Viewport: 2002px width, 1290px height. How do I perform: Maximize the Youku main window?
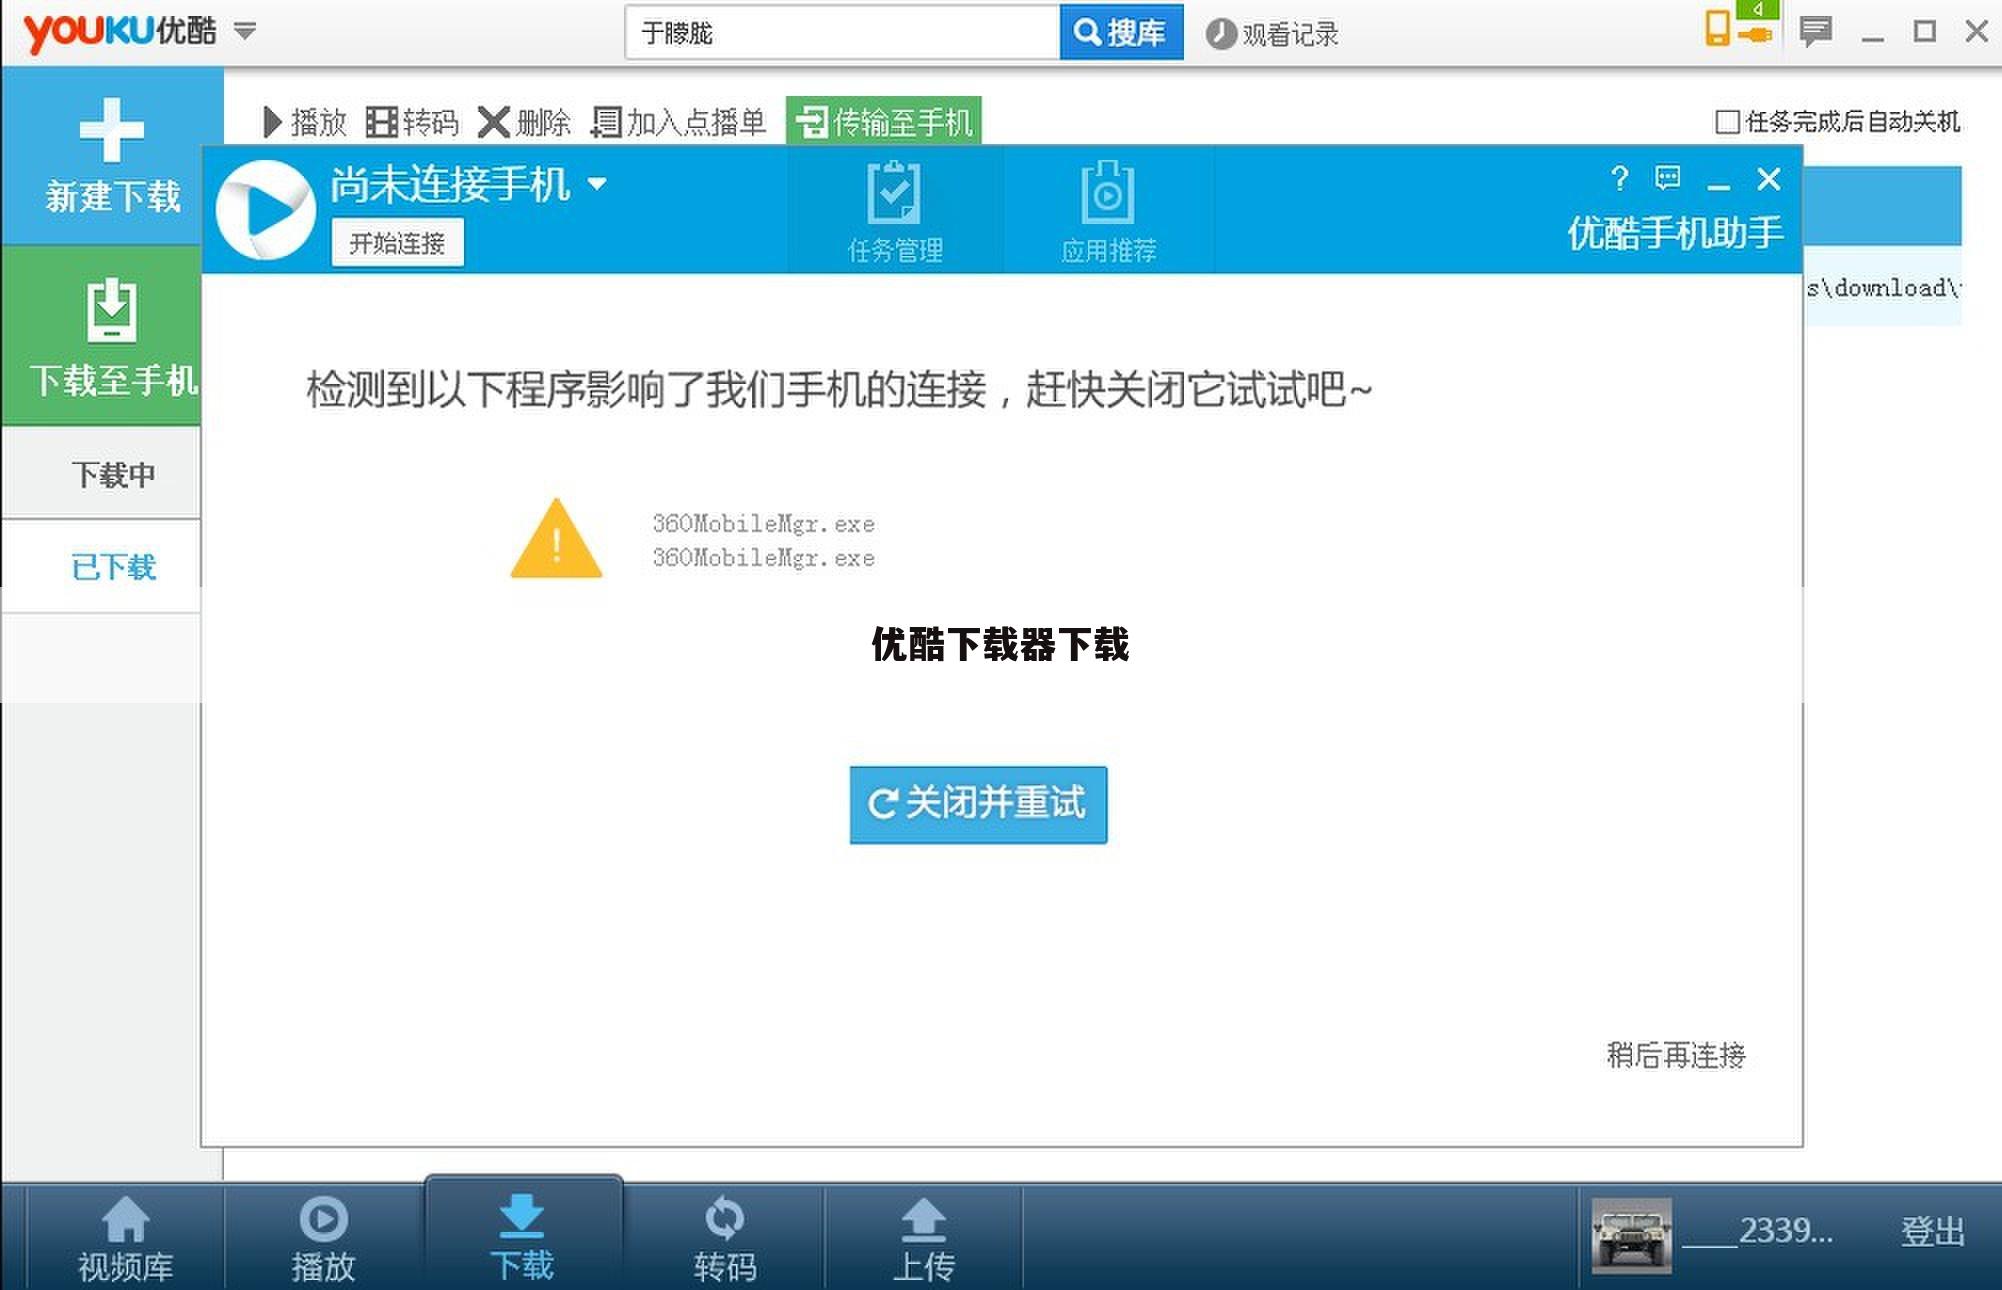1924,31
